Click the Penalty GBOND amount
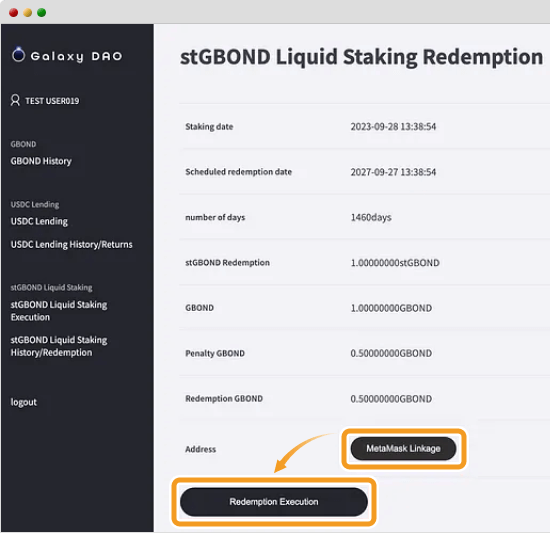 (x=391, y=353)
